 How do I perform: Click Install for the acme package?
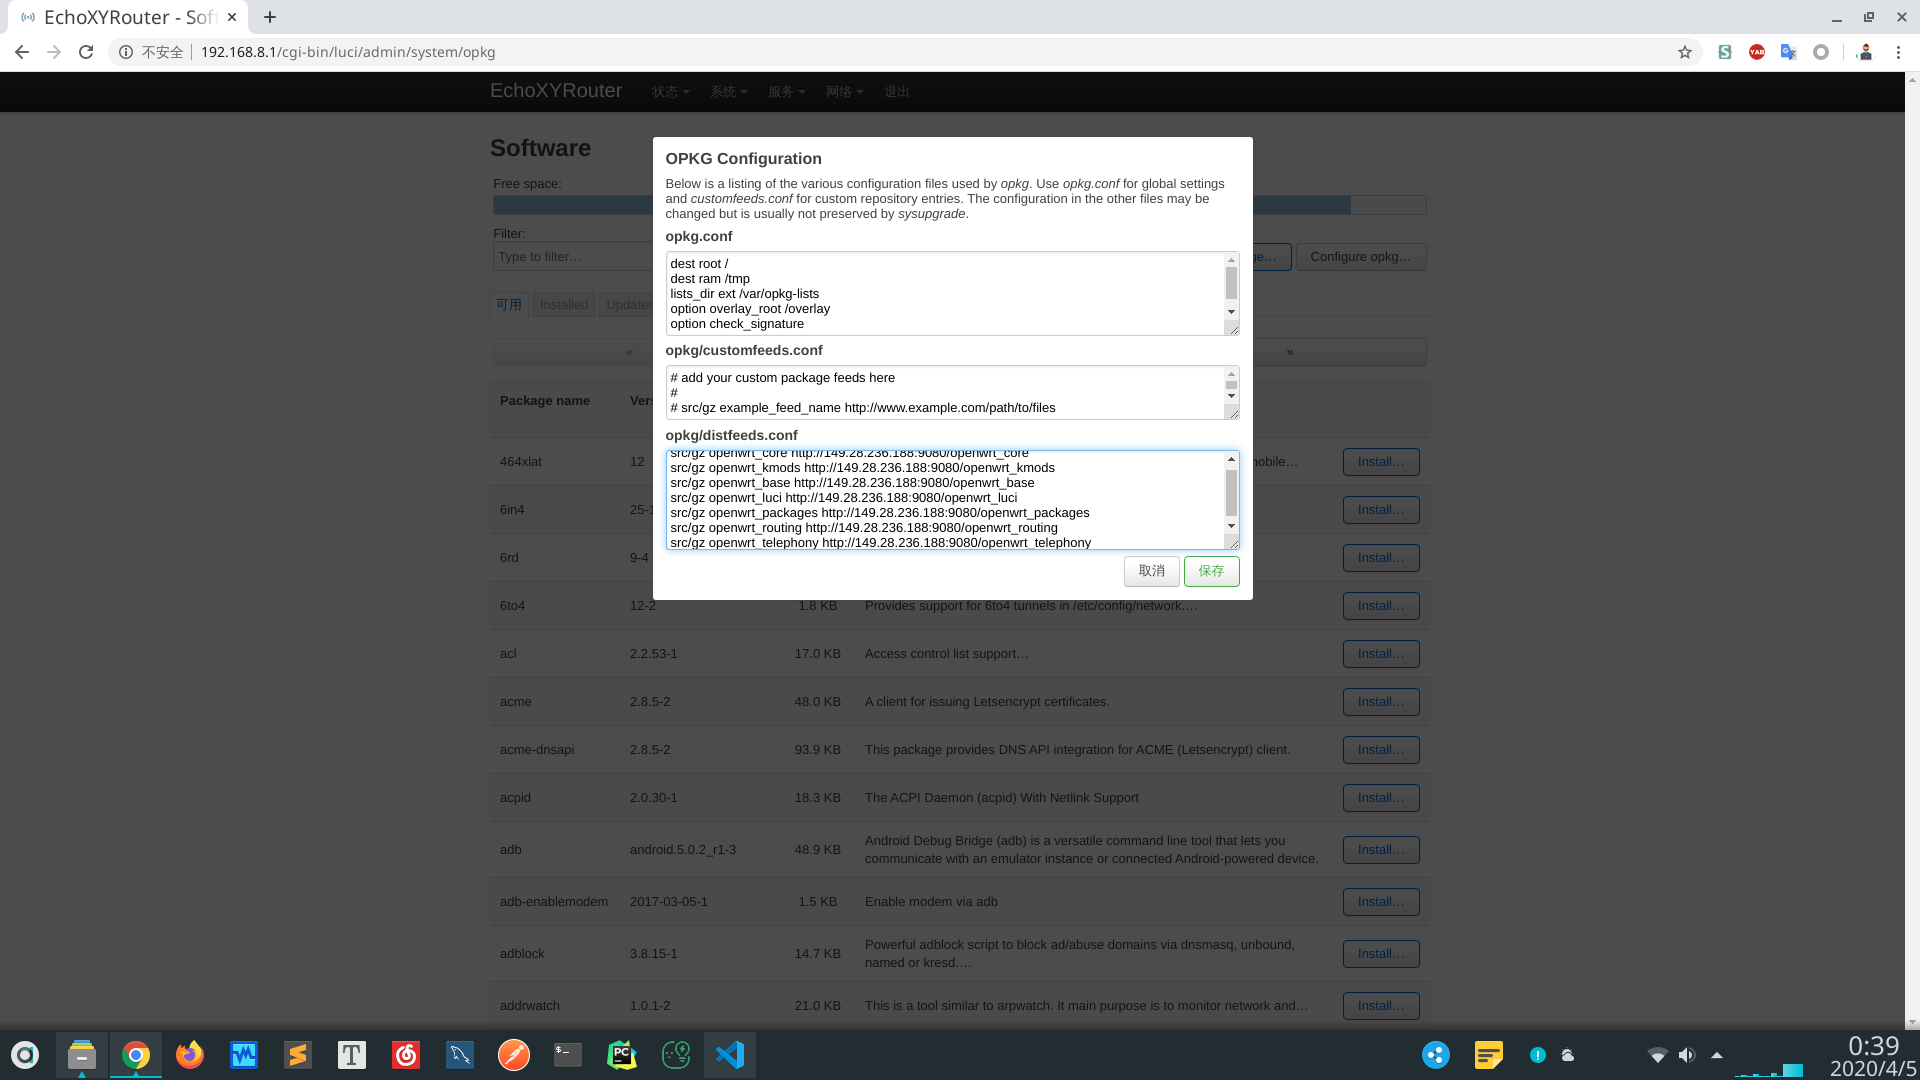1381,702
